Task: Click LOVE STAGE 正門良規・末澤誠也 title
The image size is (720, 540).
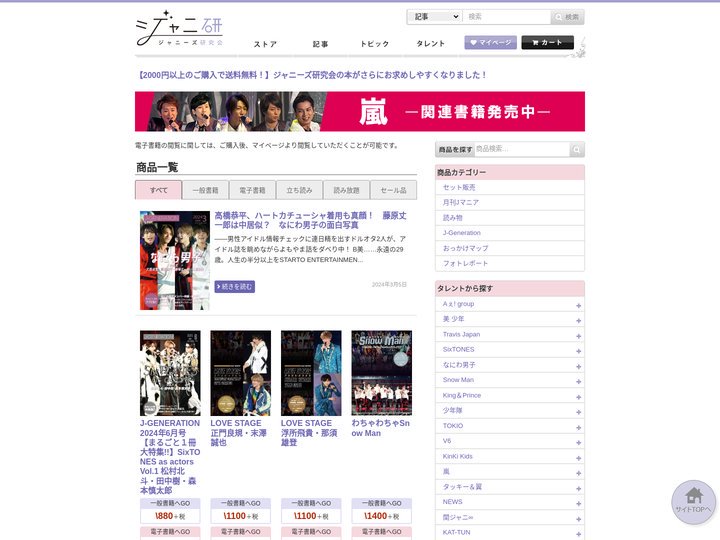Action: (239, 433)
